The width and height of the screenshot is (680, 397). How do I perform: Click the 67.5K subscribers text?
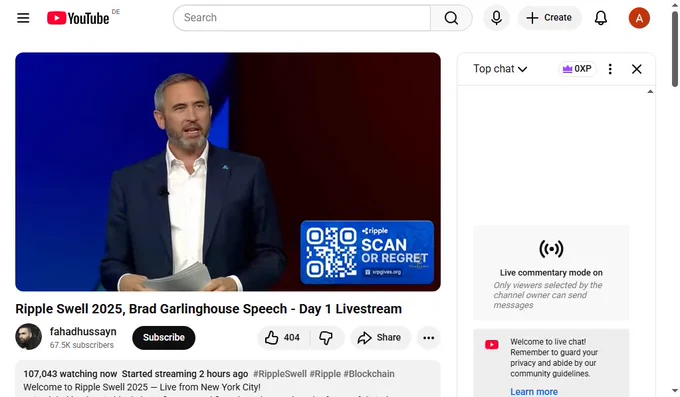pos(82,345)
